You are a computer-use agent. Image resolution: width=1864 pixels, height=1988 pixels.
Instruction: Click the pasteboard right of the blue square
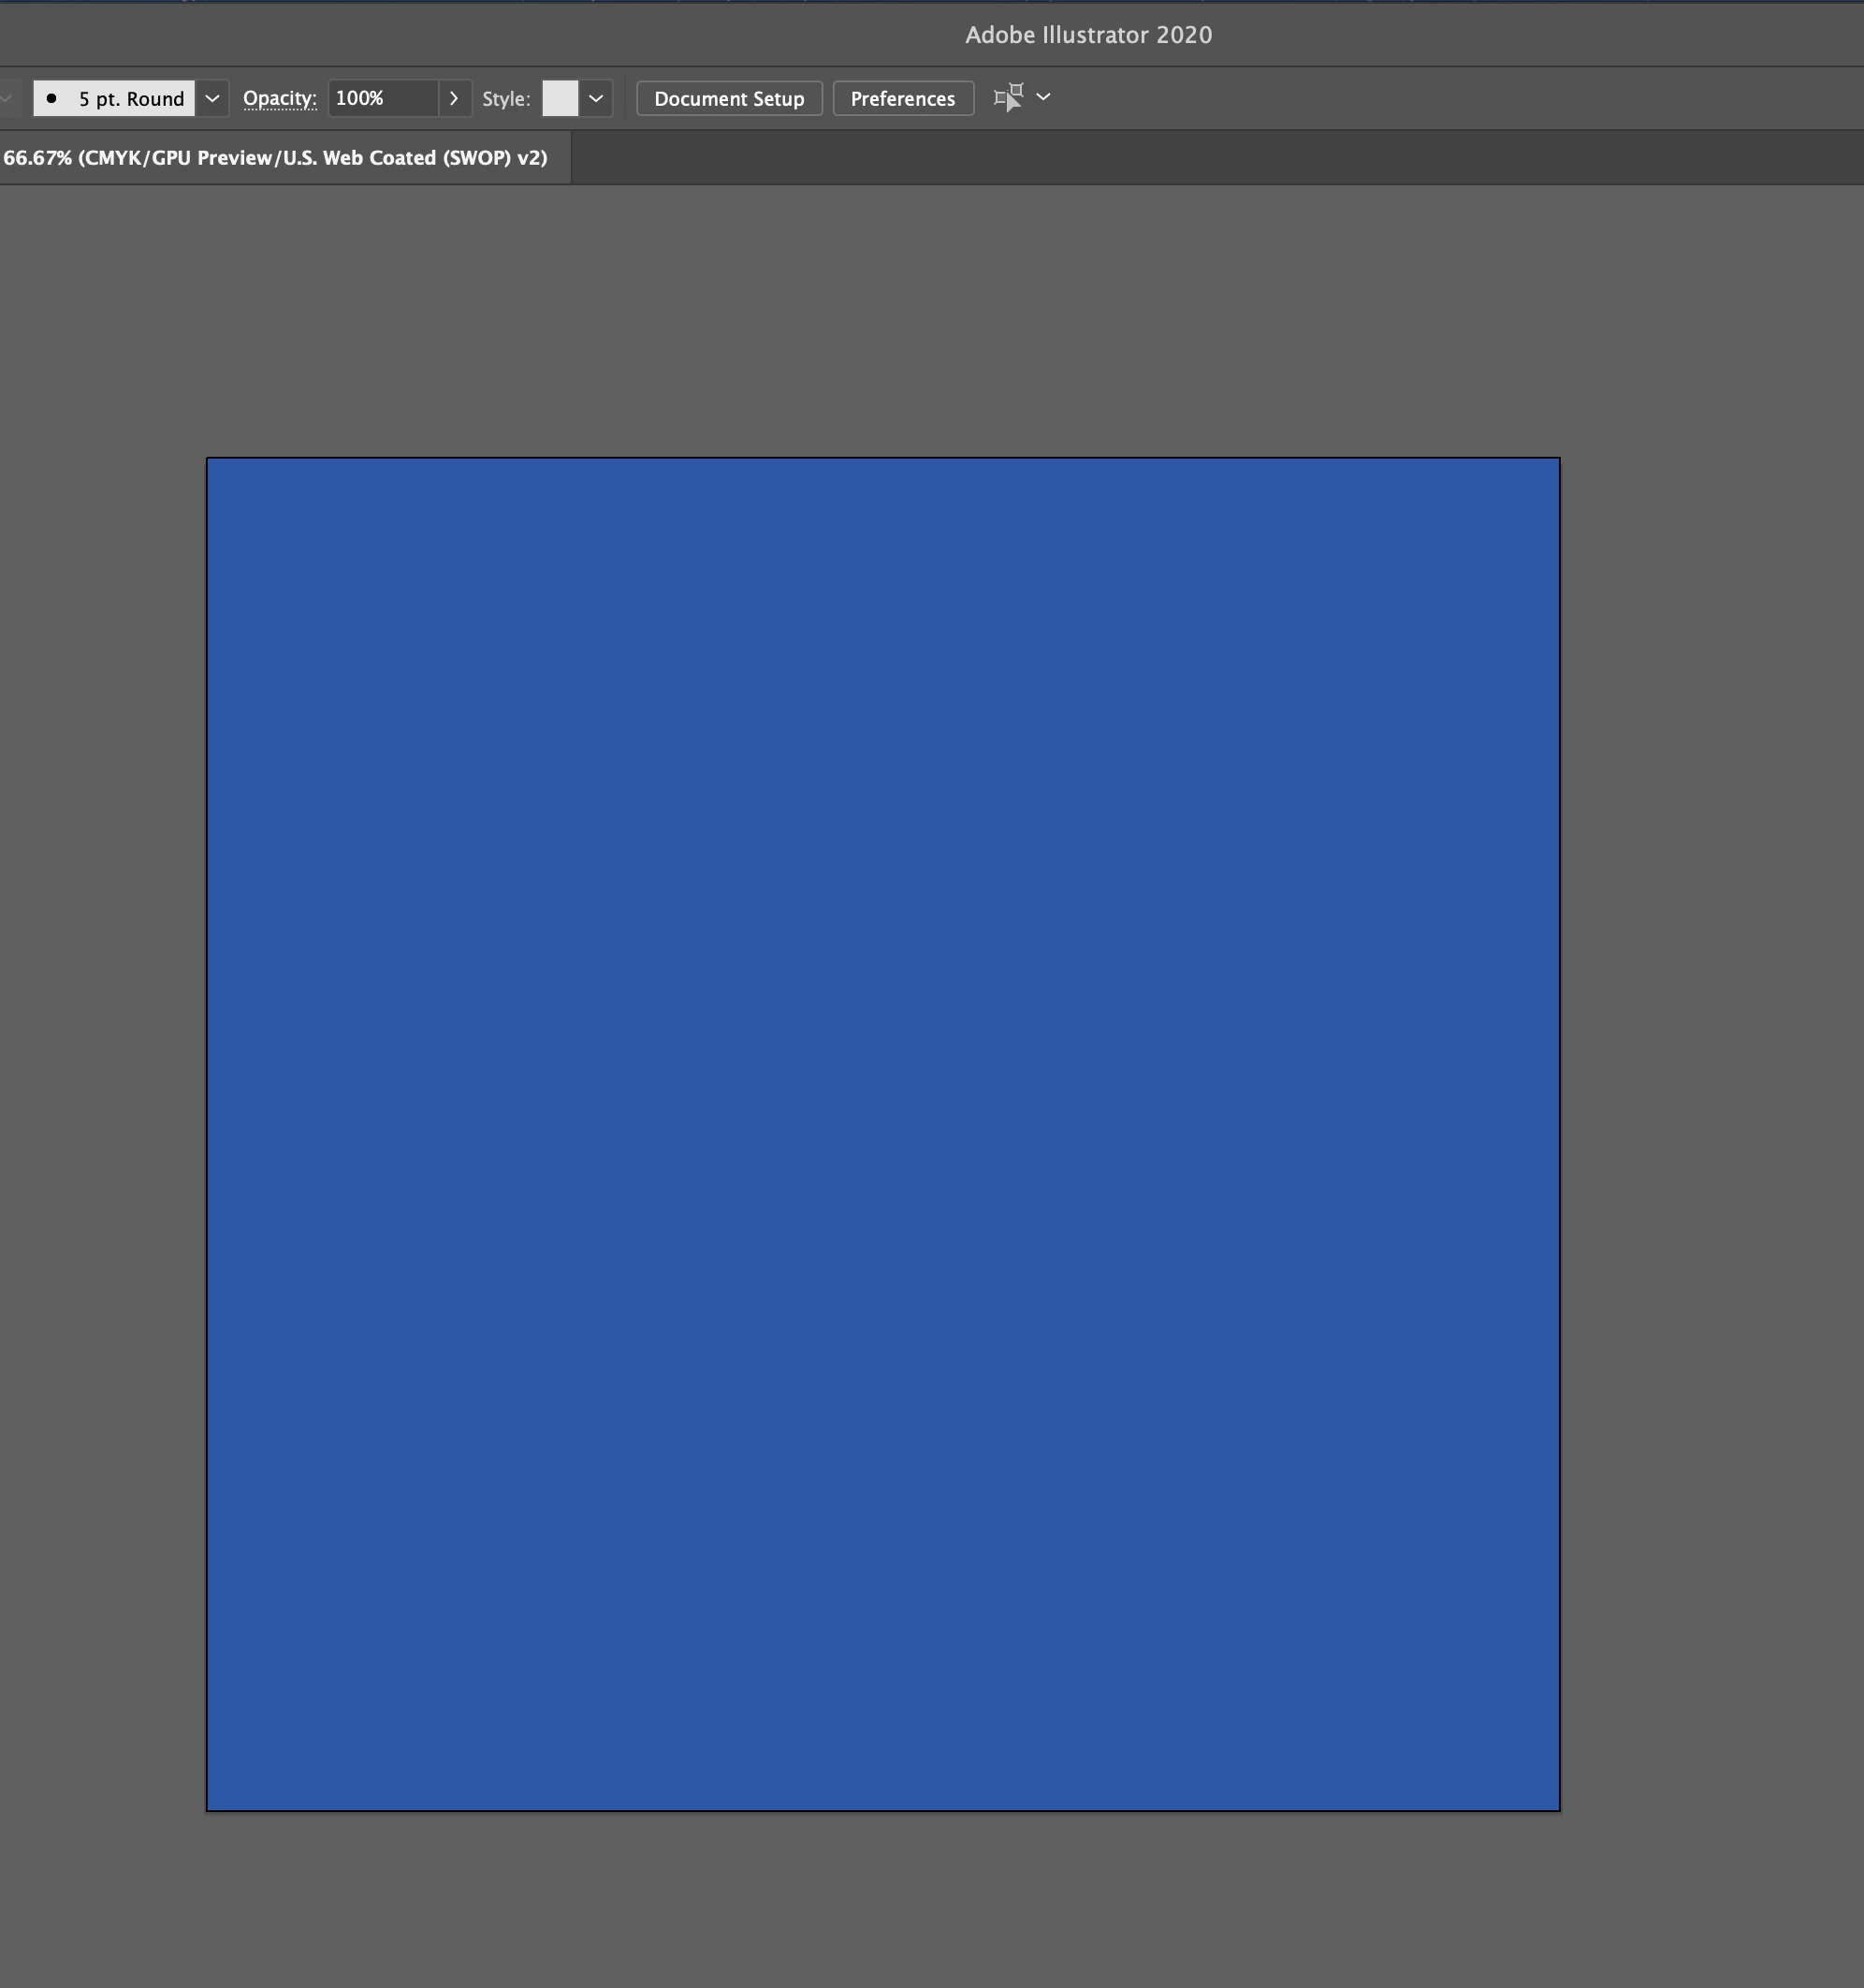1710,1134
